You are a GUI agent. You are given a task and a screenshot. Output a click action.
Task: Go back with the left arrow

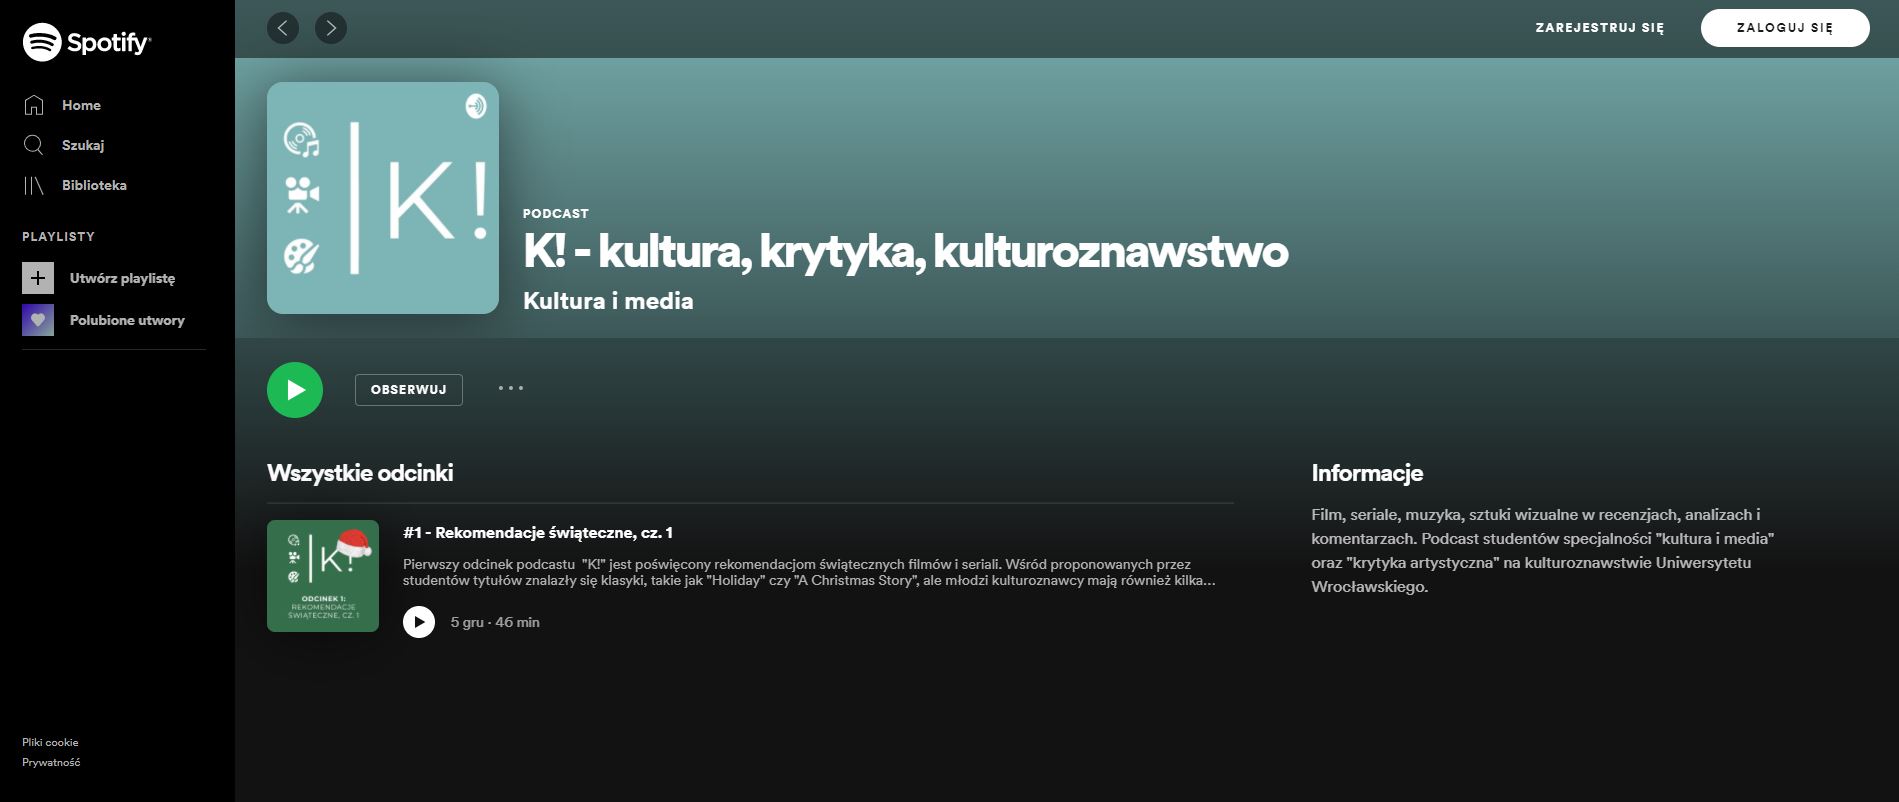coord(283,28)
